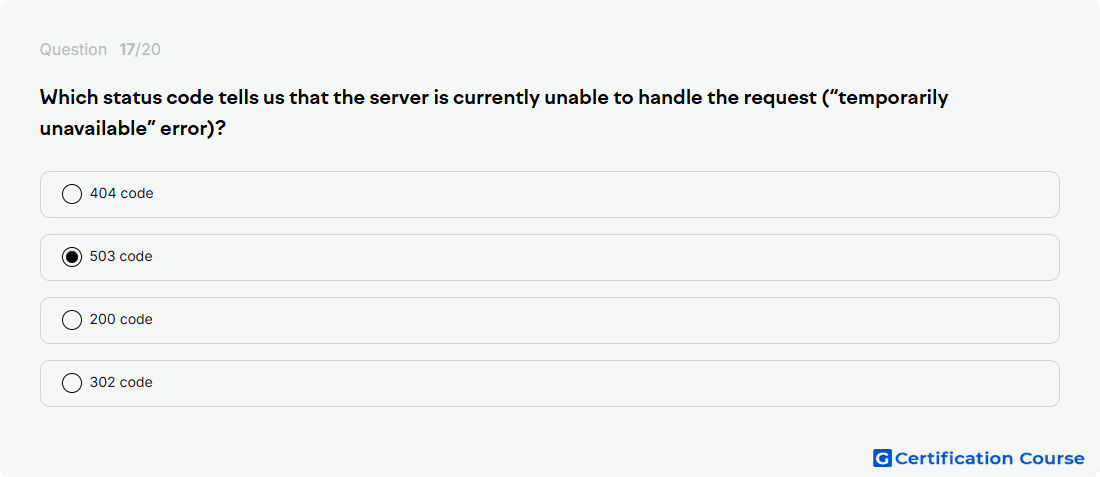This screenshot has width=1100, height=477.
Task: Click the "404 code" answer label text
Action: coord(121,194)
